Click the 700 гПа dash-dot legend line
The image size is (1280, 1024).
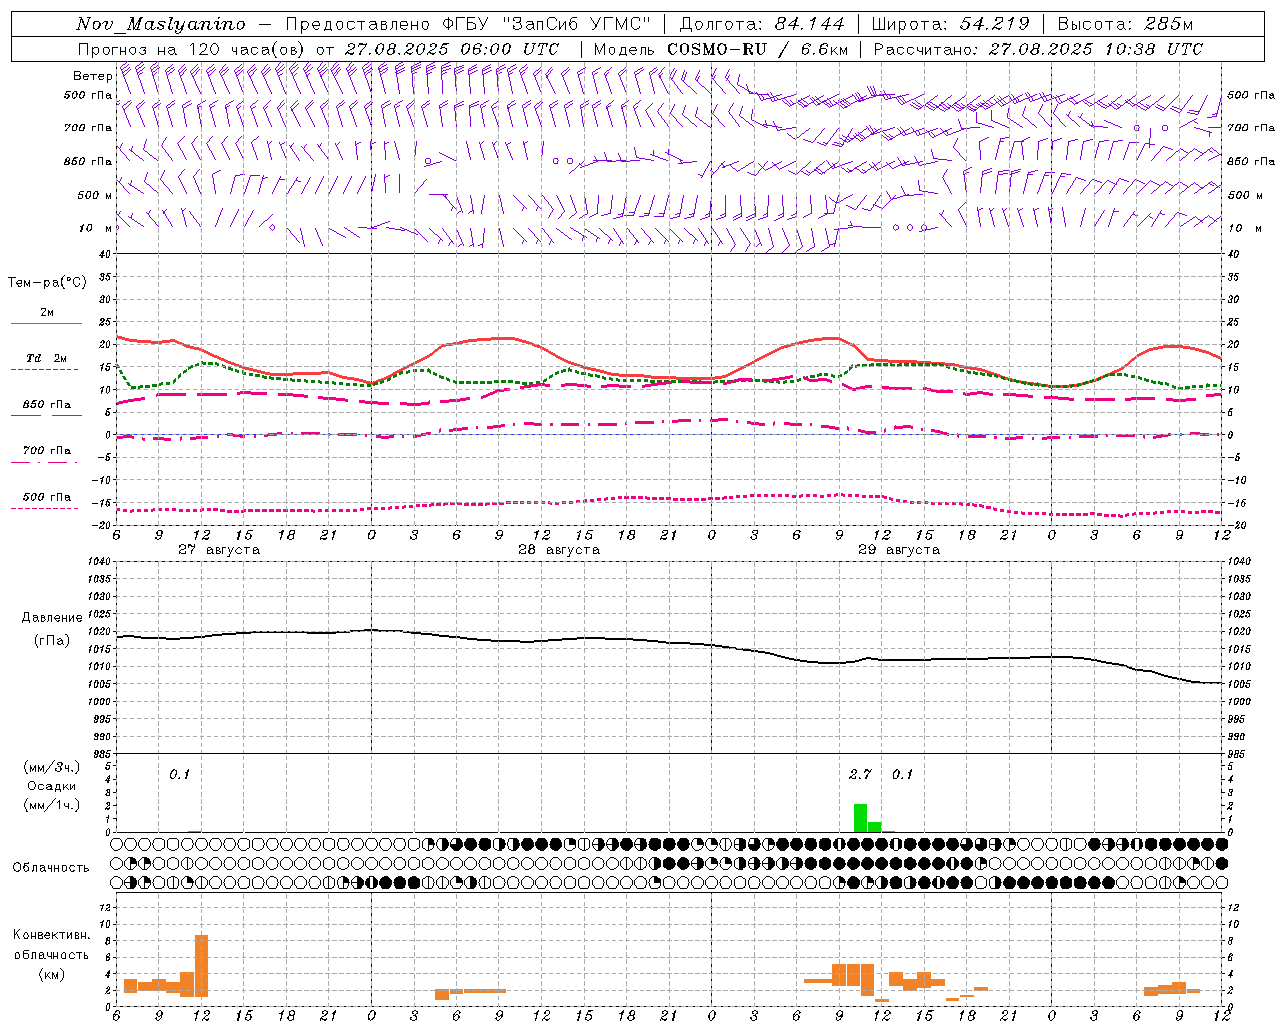point(46,462)
